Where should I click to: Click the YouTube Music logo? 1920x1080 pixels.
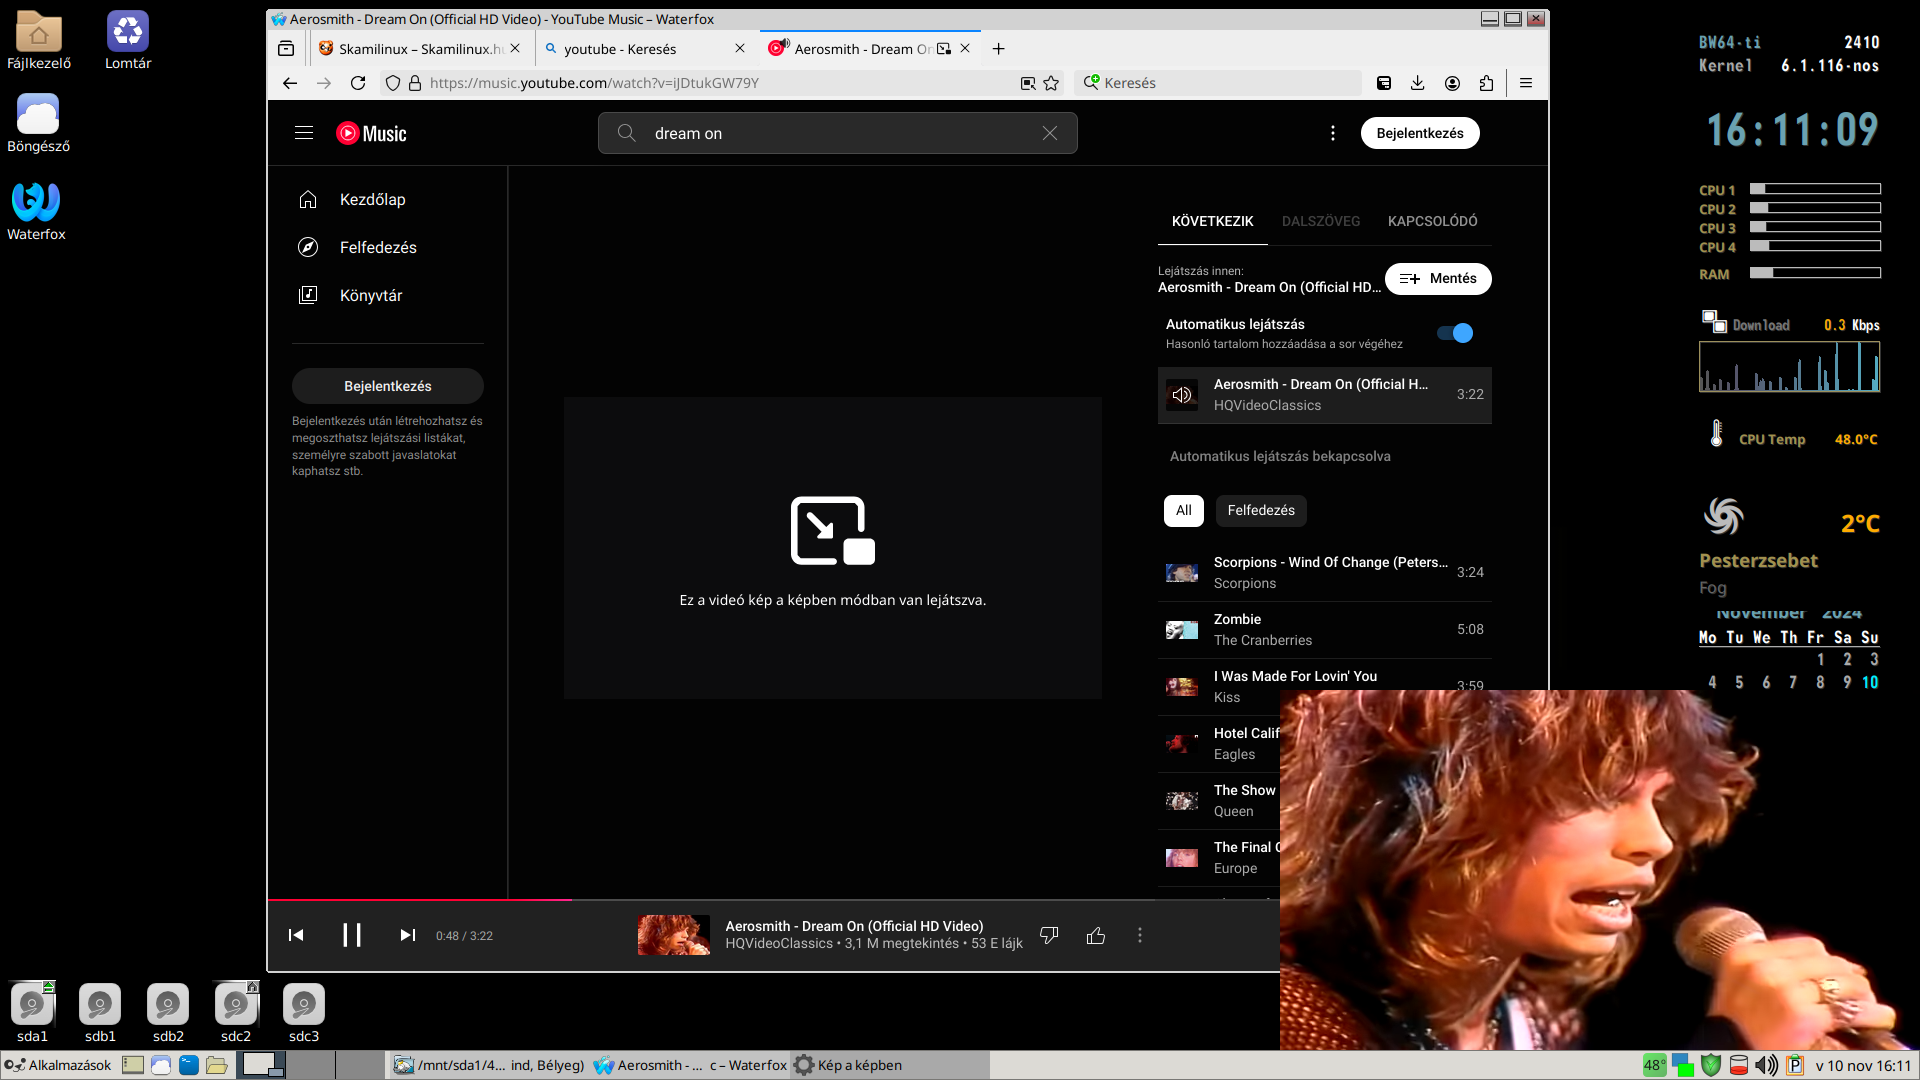click(x=371, y=133)
